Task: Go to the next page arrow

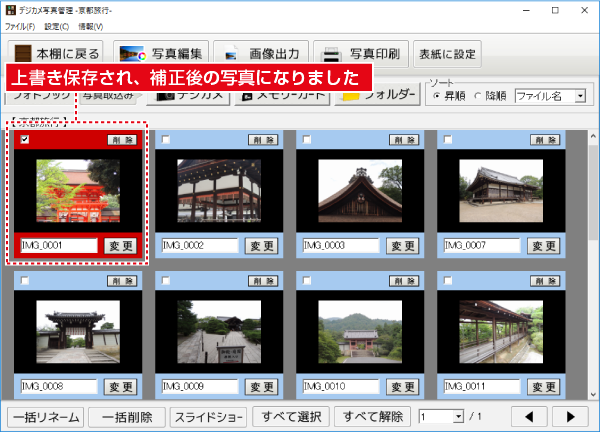Action: tap(569, 416)
